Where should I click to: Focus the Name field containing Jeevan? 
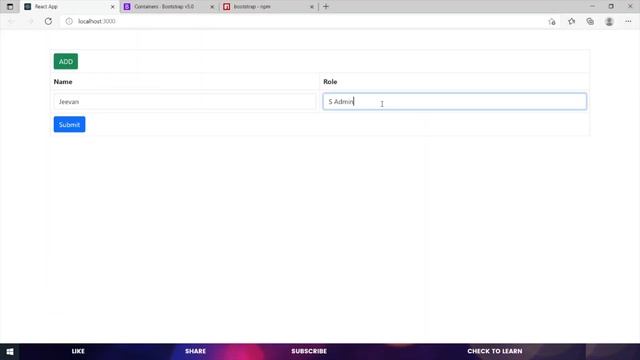coord(185,102)
